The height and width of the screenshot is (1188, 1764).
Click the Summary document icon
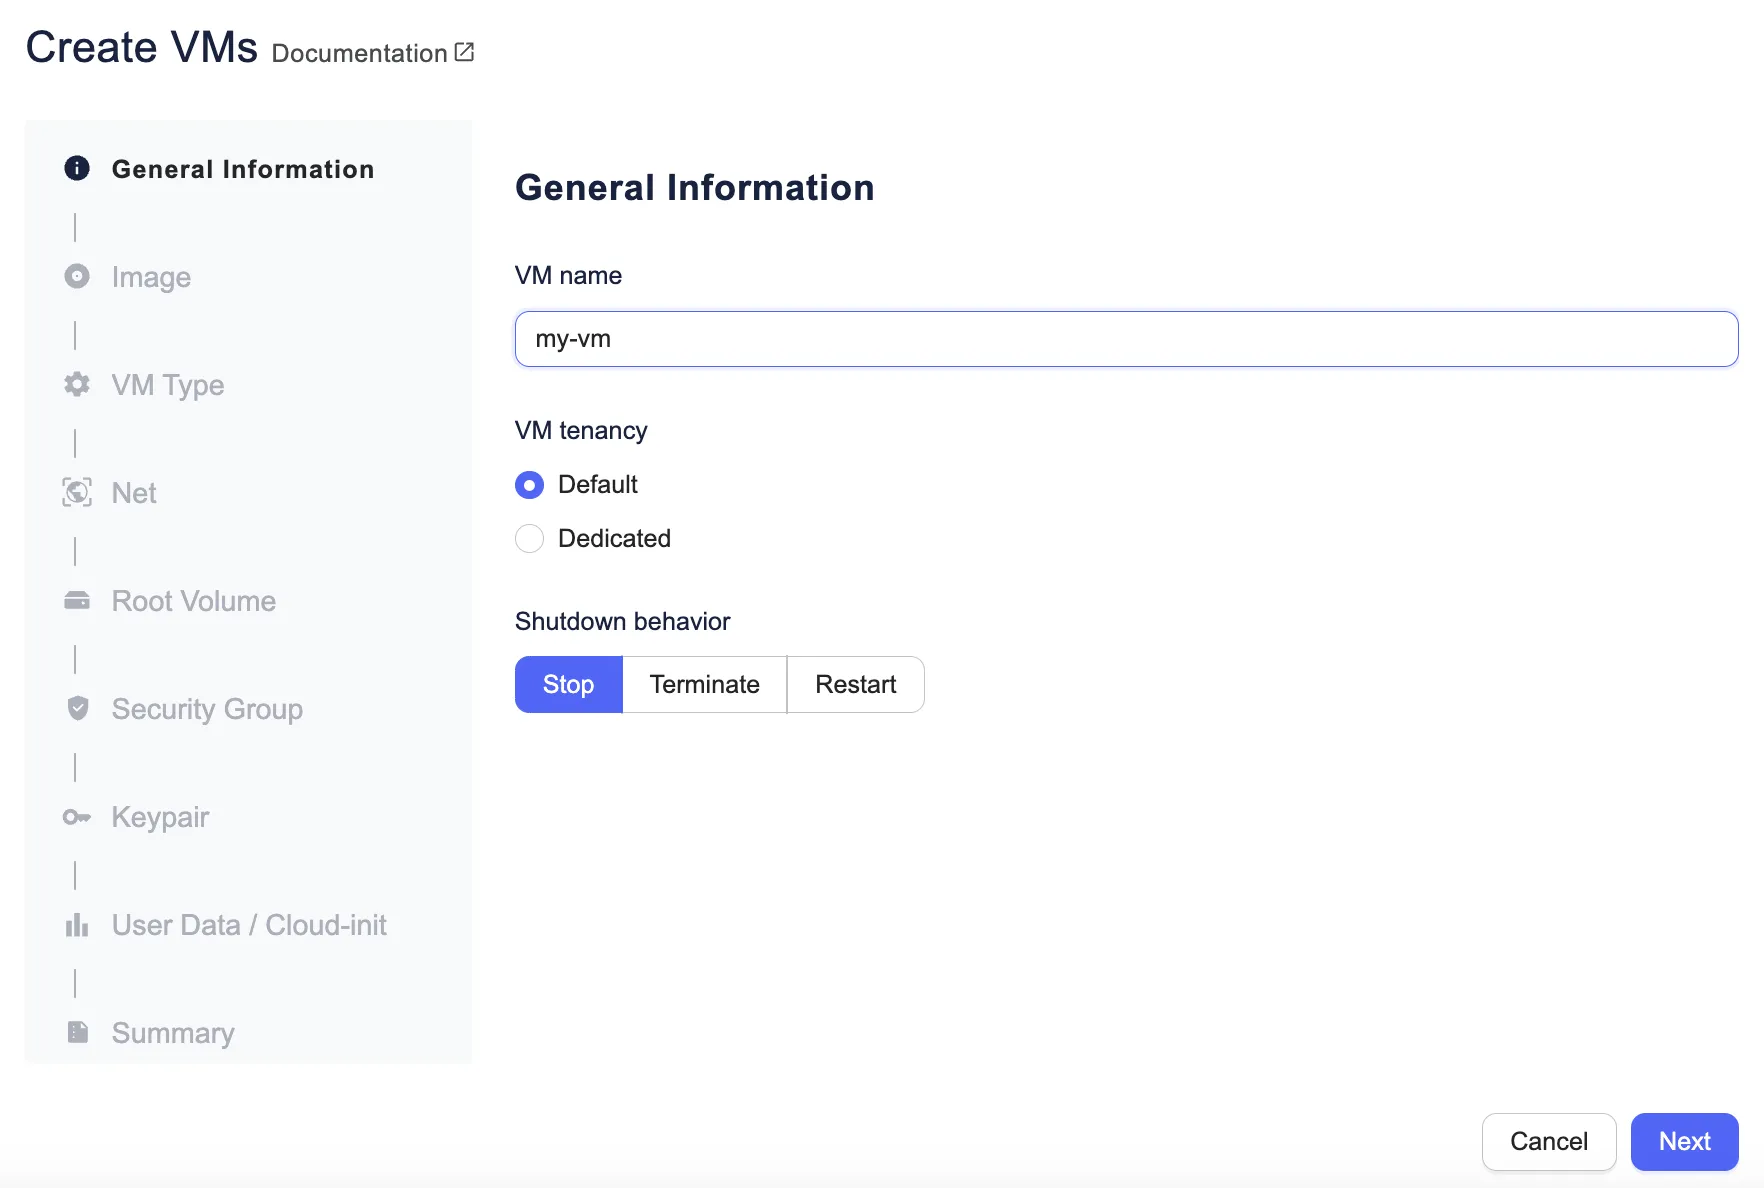(x=77, y=1032)
